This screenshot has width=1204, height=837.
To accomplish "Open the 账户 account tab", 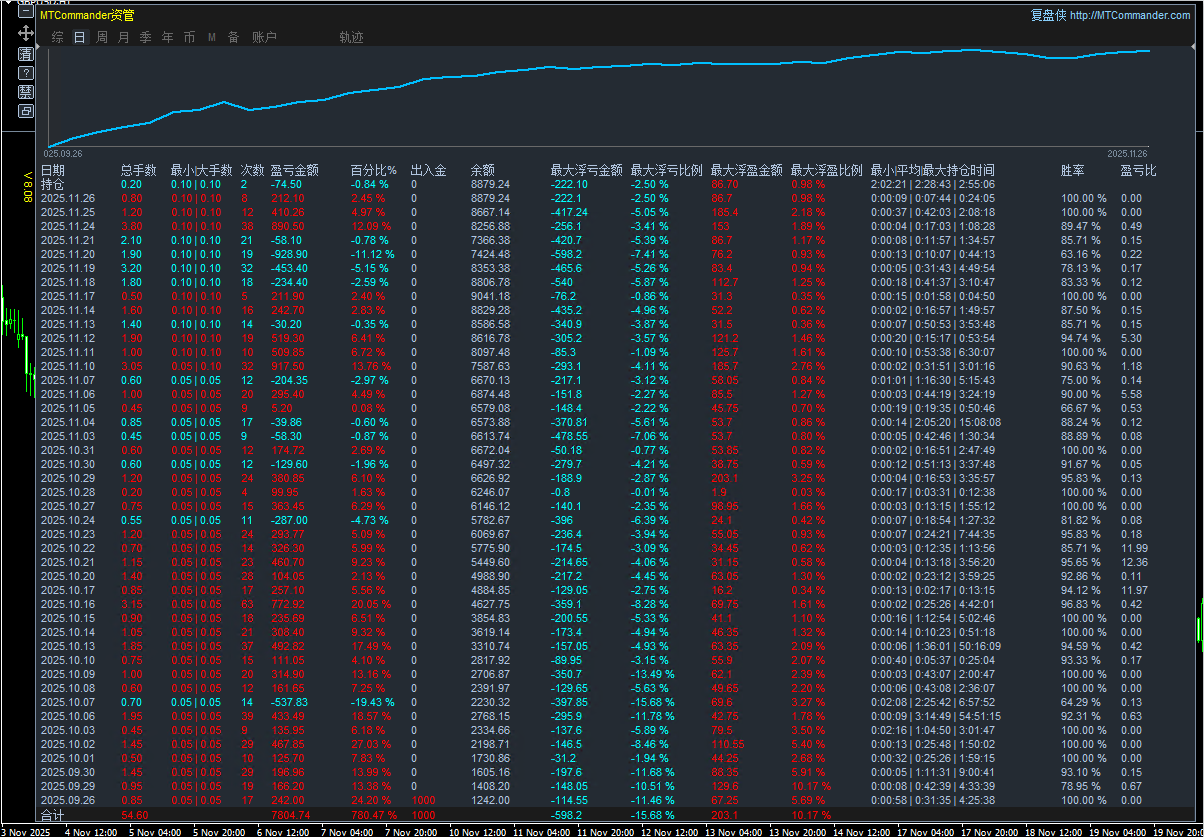I will [264, 37].
